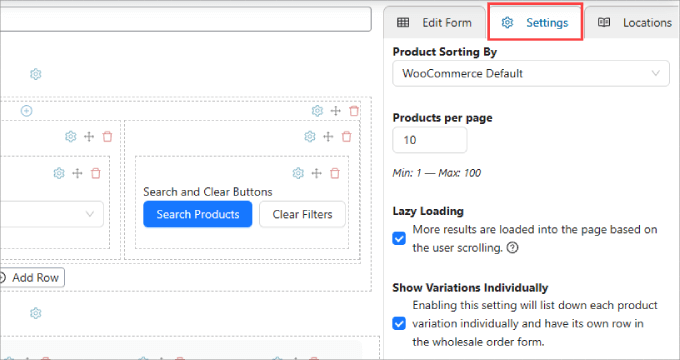The width and height of the screenshot is (680, 360).
Task: Click the 'Lazy Loading' heading
Action: [x=428, y=211]
